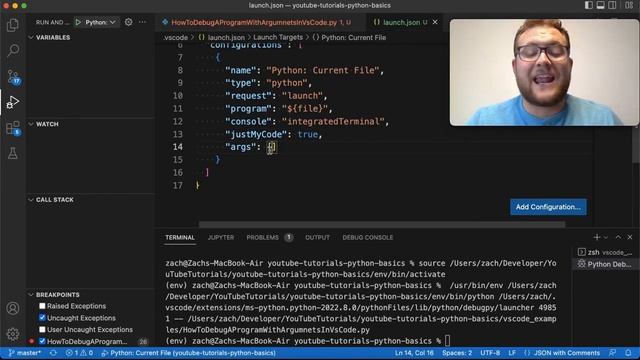640x360 pixels.
Task: Click Ln 14, Col 16 cursor position
Action: (x=414, y=353)
